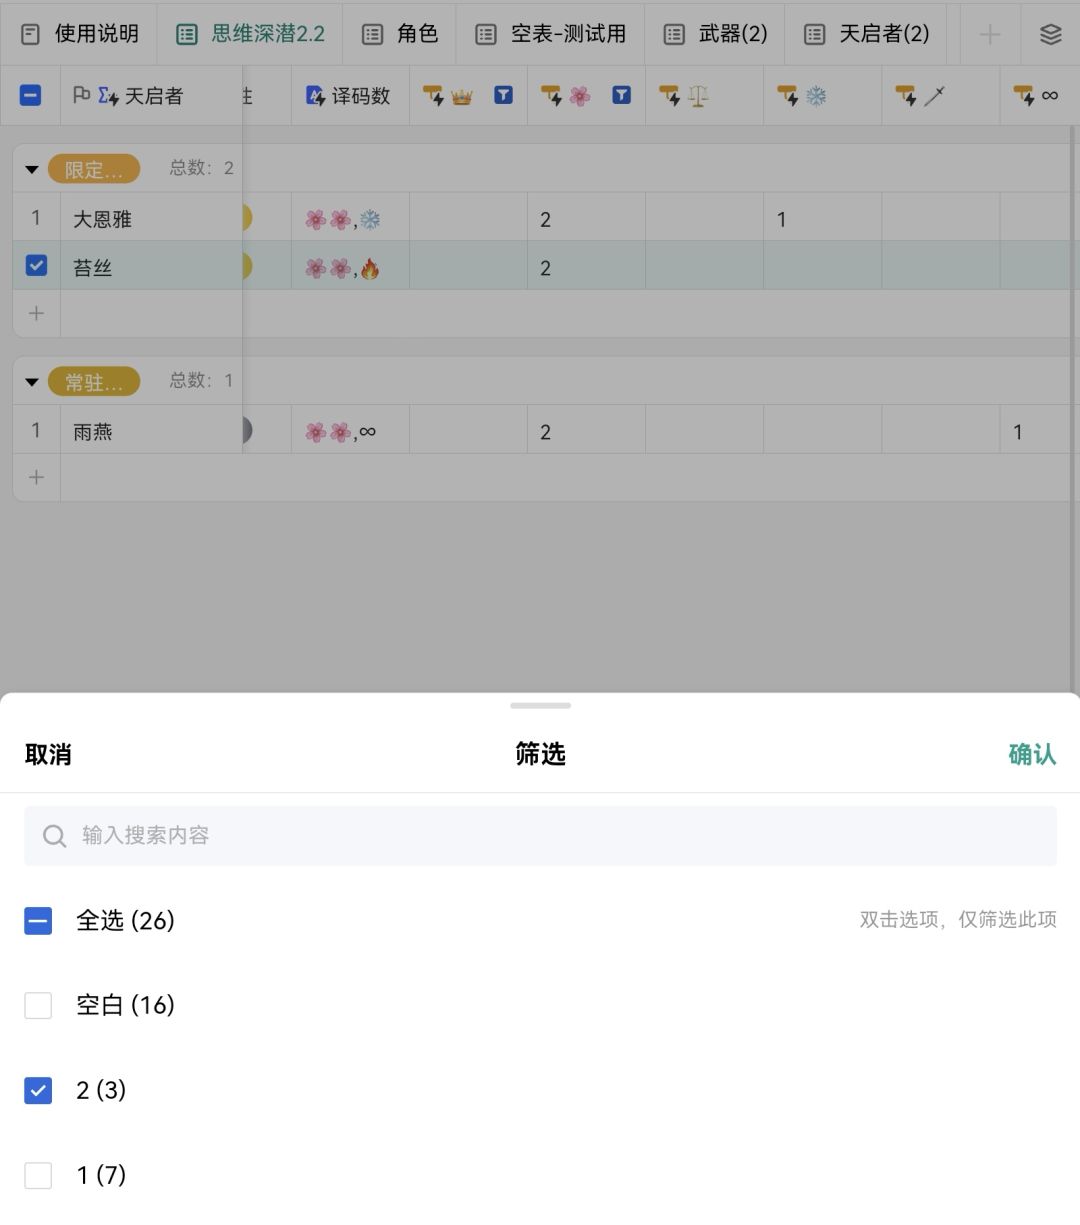Select the 雨燕 cell

(151, 431)
